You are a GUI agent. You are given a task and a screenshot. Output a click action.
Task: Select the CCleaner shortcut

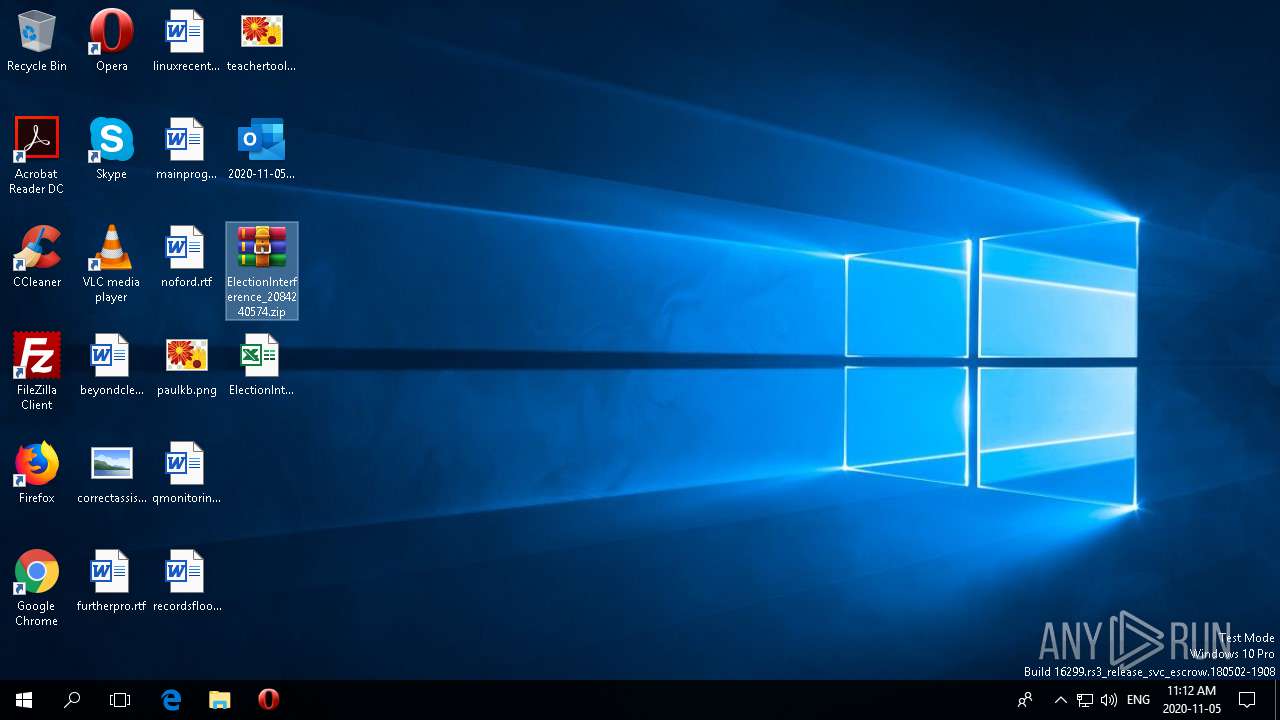coord(37,257)
